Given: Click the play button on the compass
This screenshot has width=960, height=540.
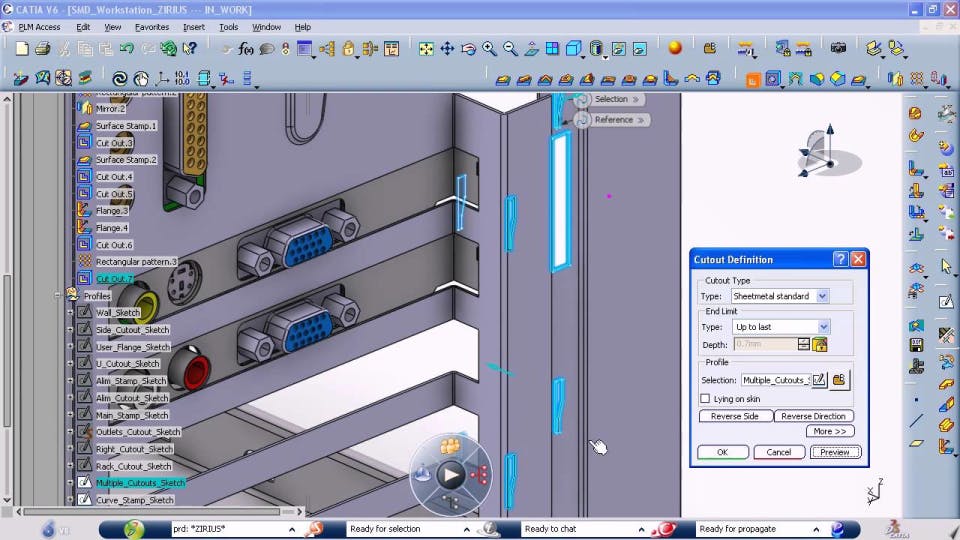Looking at the screenshot, I should pos(452,475).
